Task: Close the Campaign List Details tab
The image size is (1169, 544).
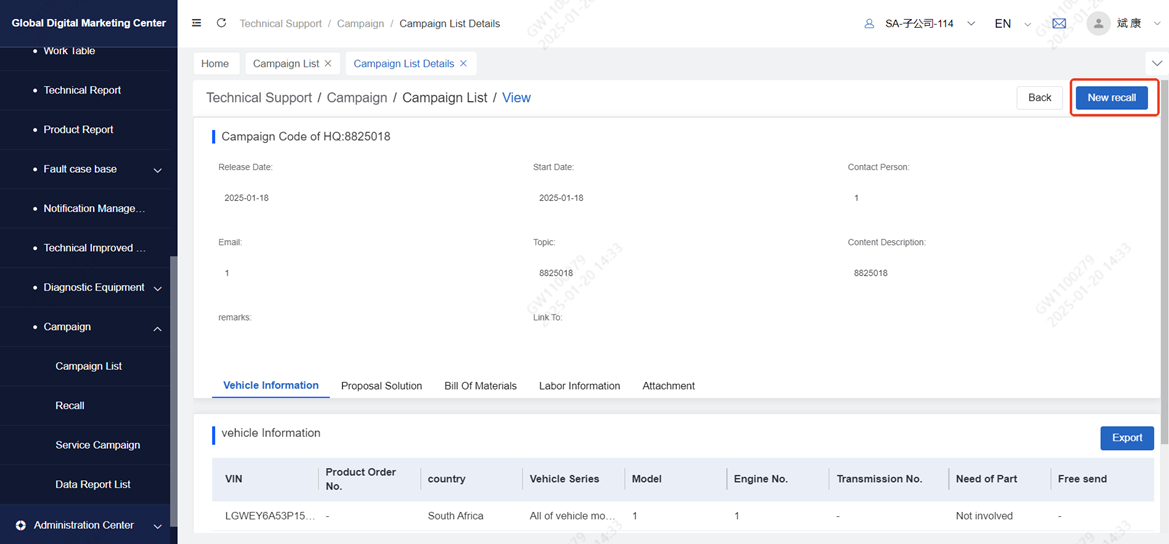Action: point(463,64)
